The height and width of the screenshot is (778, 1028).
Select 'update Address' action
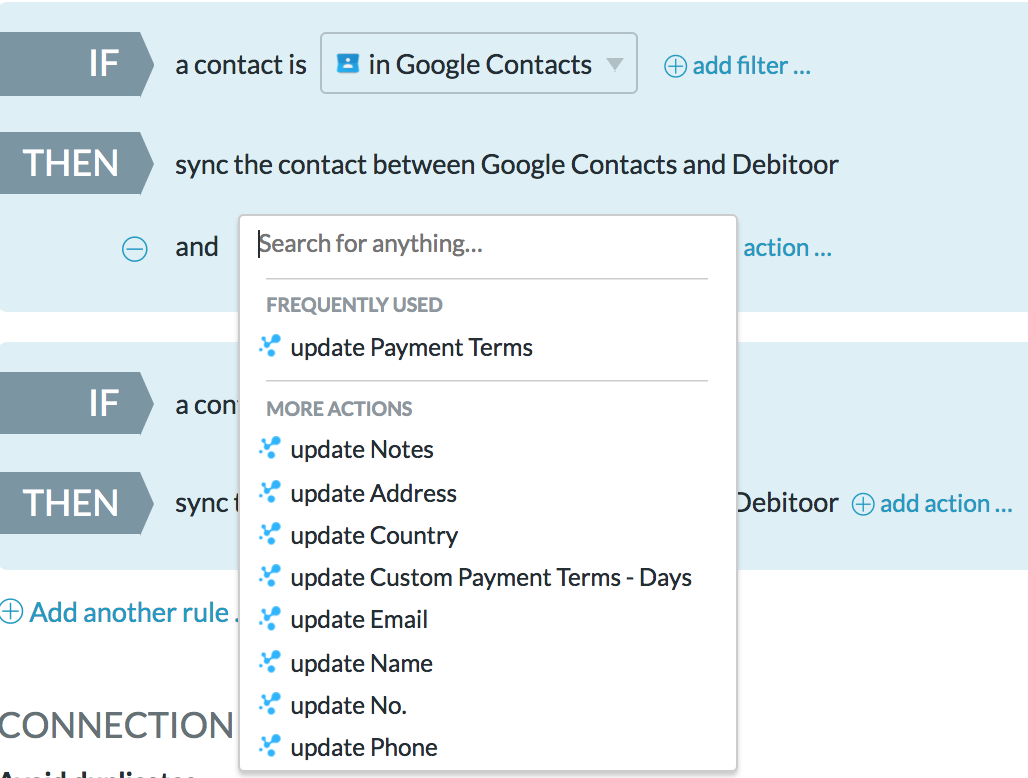(373, 494)
